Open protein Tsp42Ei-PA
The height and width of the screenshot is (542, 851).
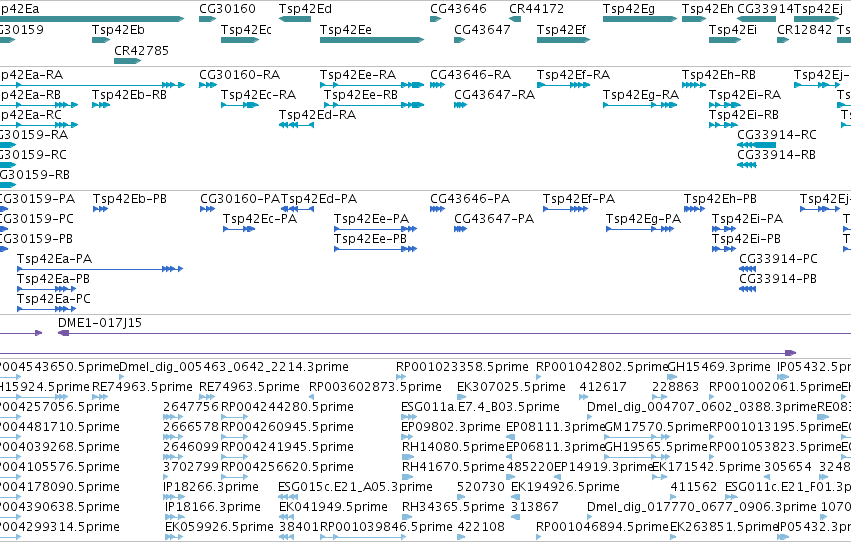click(x=747, y=219)
